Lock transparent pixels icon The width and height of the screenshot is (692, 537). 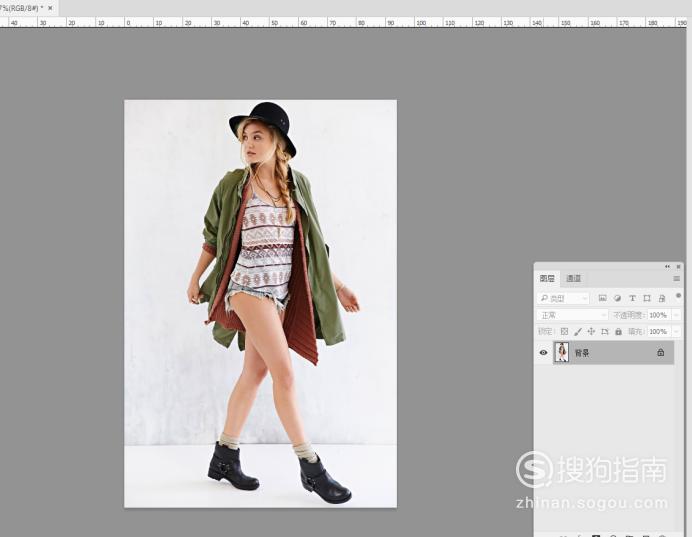564,331
